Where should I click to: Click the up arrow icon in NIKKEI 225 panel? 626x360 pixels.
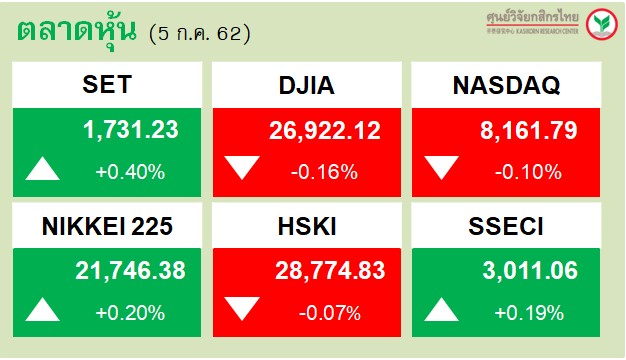[42, 309]
